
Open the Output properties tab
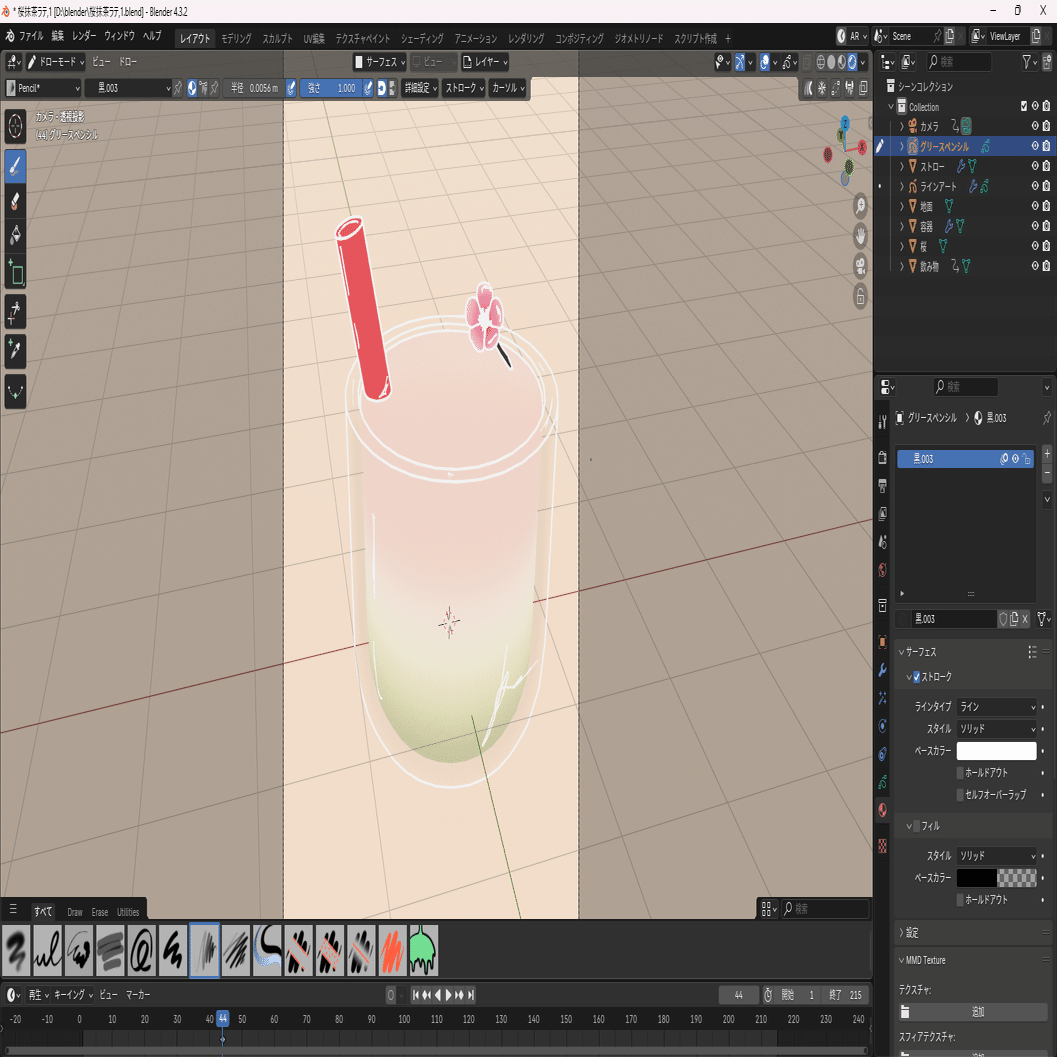pos(882,485)
